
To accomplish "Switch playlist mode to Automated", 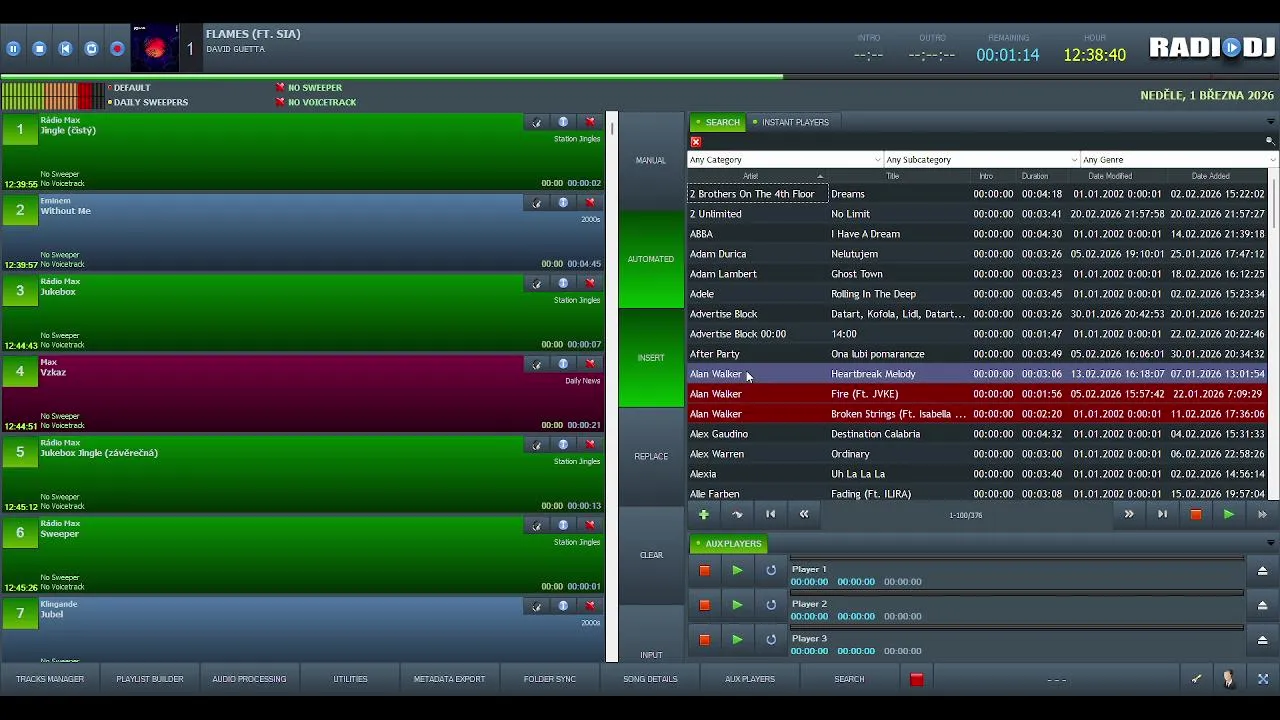I will tap(651, 259).
